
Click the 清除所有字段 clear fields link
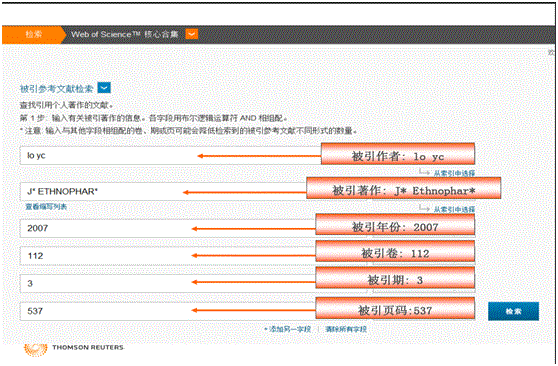[346, 329]
